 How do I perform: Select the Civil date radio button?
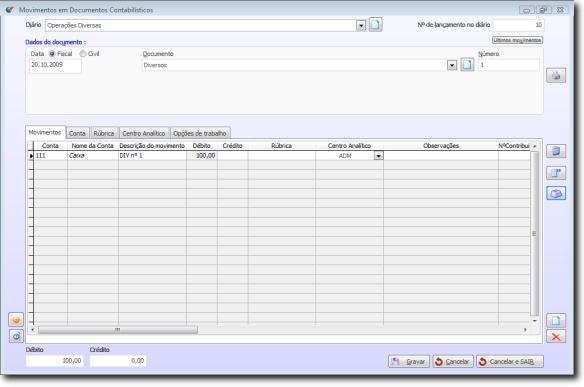pyautogui.click(x=83, y=54)
